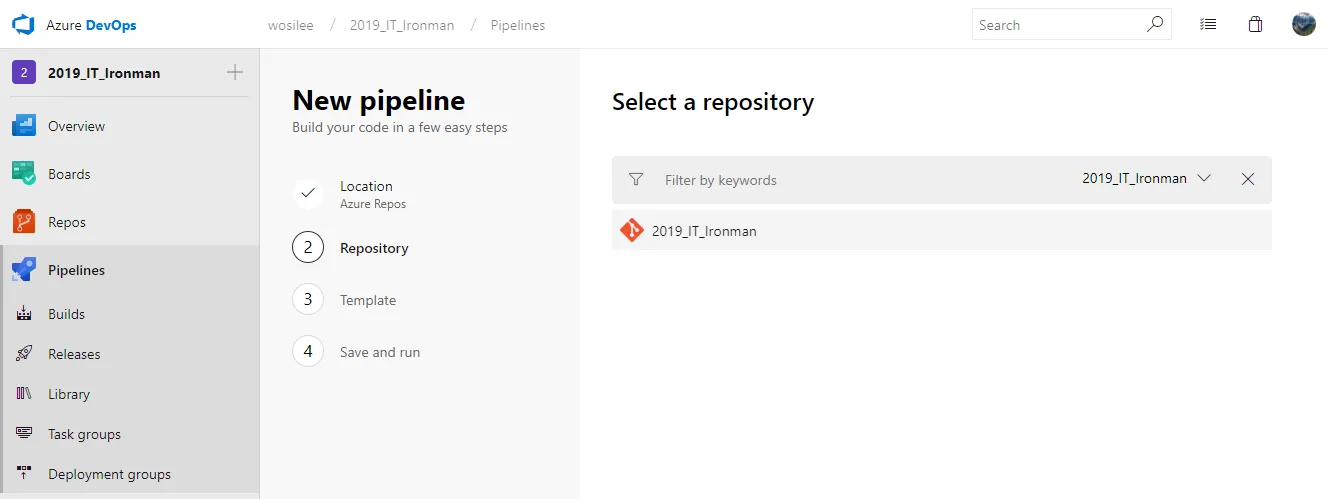Click the Azure DevOps logo icon
Image resolution: width=1328 pixels, height=499 pixels.
pyautogui.click(x=23, y=25)
